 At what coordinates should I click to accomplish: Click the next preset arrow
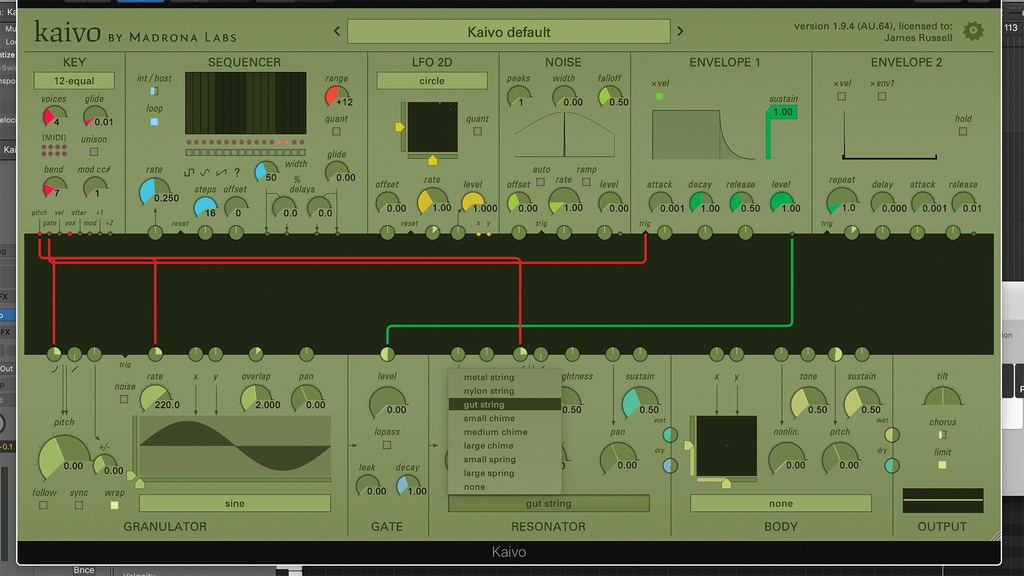(x=679, y=31)
